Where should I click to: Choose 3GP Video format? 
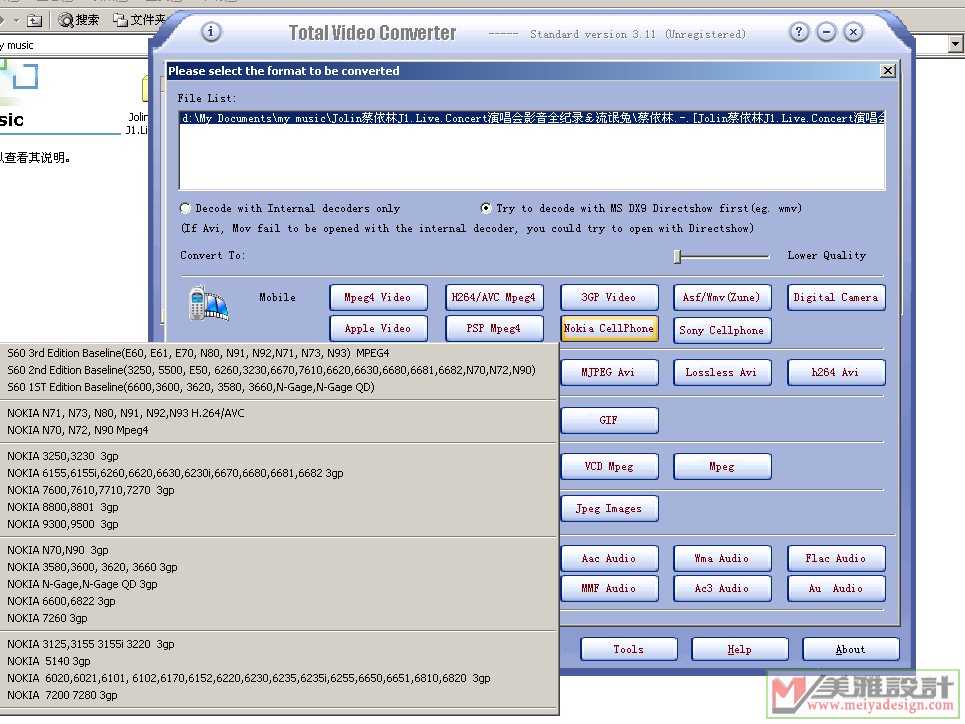tap(609, 297)
